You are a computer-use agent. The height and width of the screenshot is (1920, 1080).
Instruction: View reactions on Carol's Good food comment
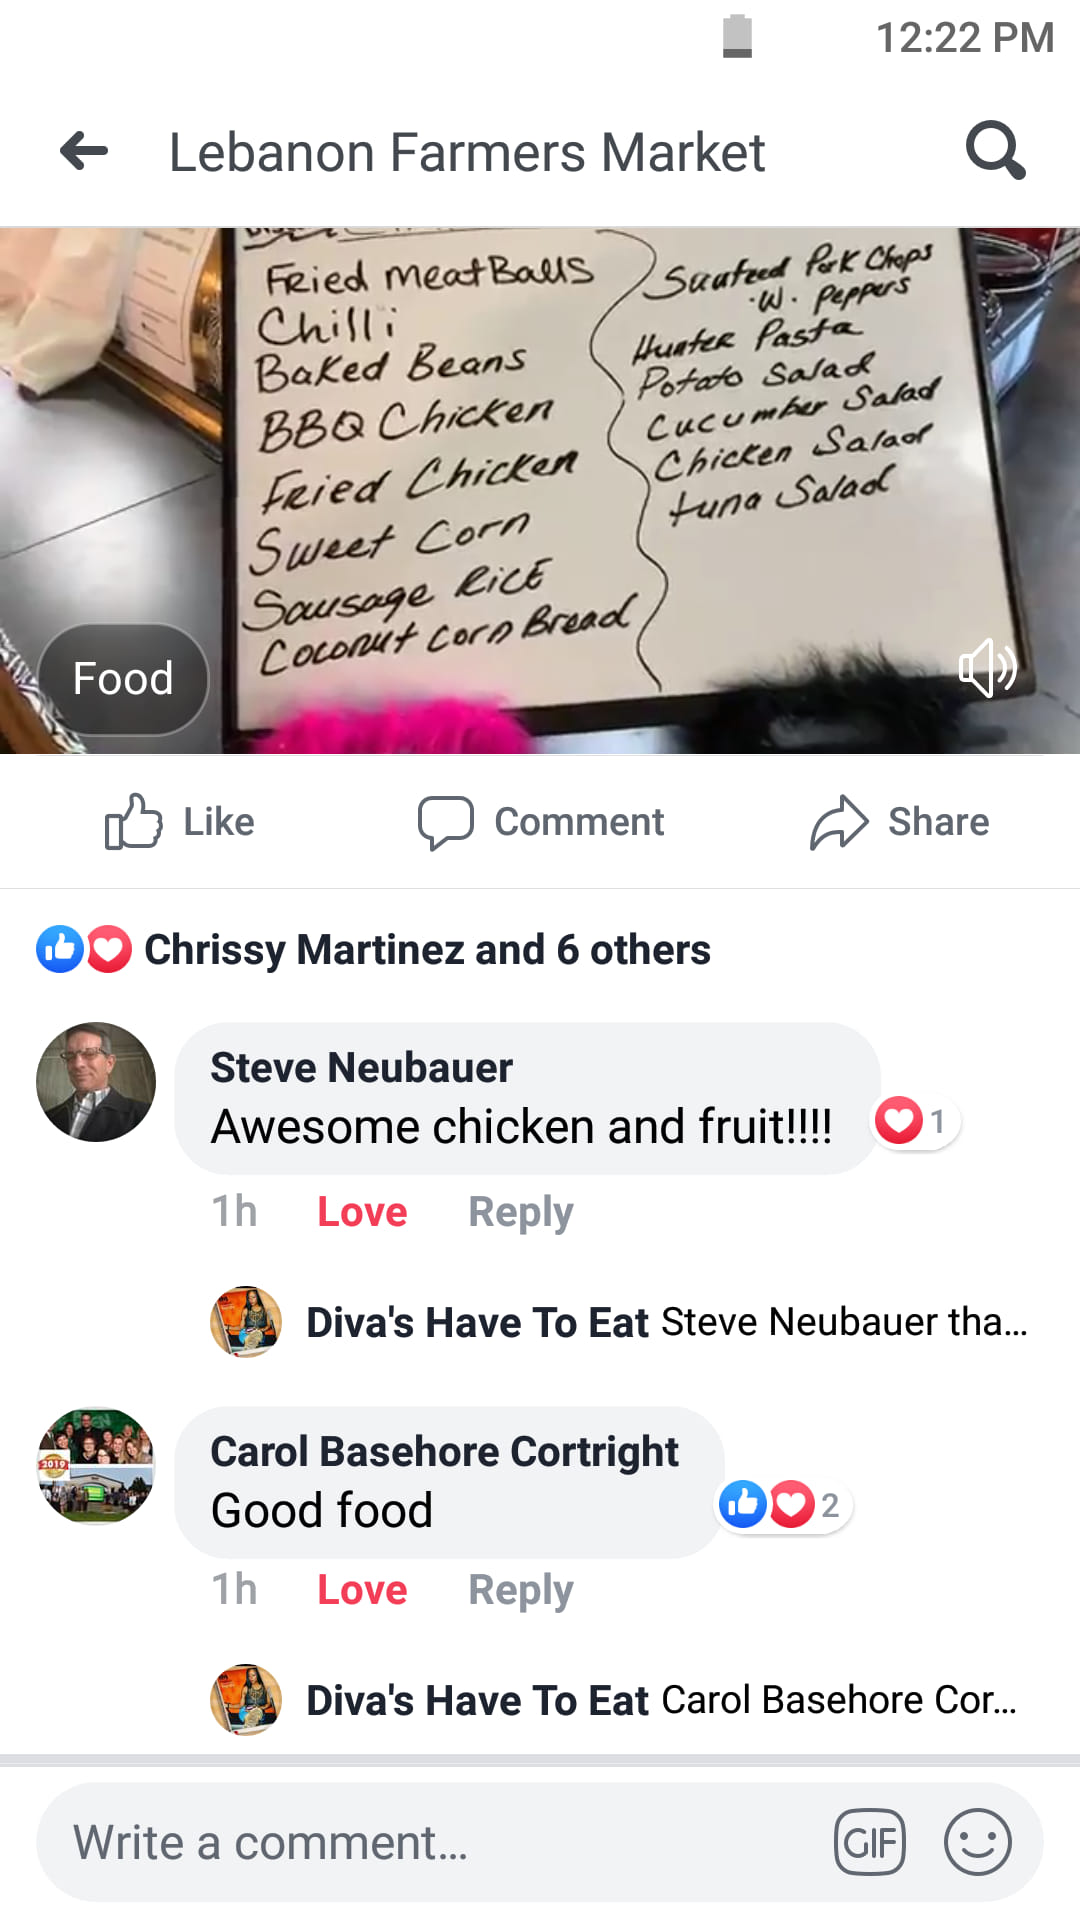coord(784,1504)
